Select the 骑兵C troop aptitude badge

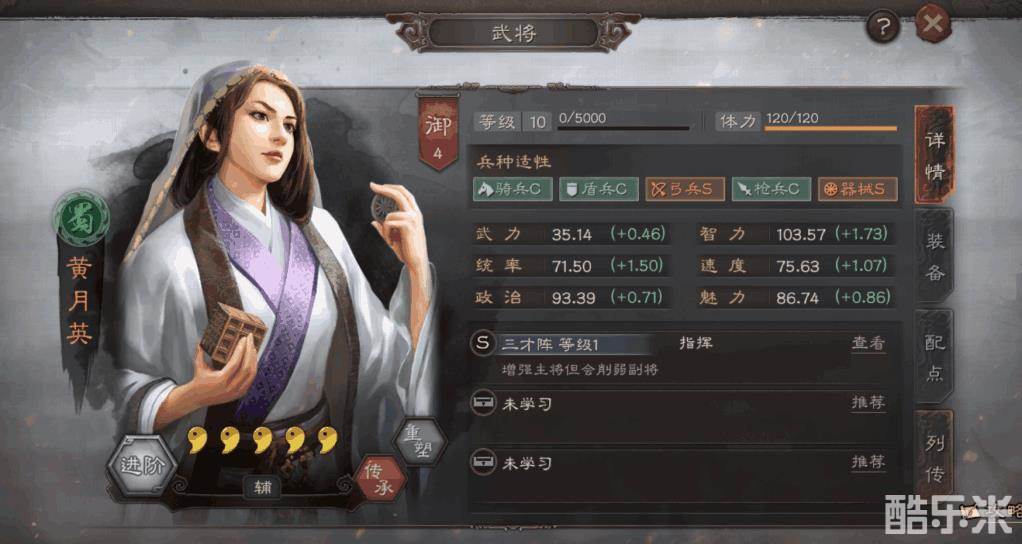[x=512, y=189]
